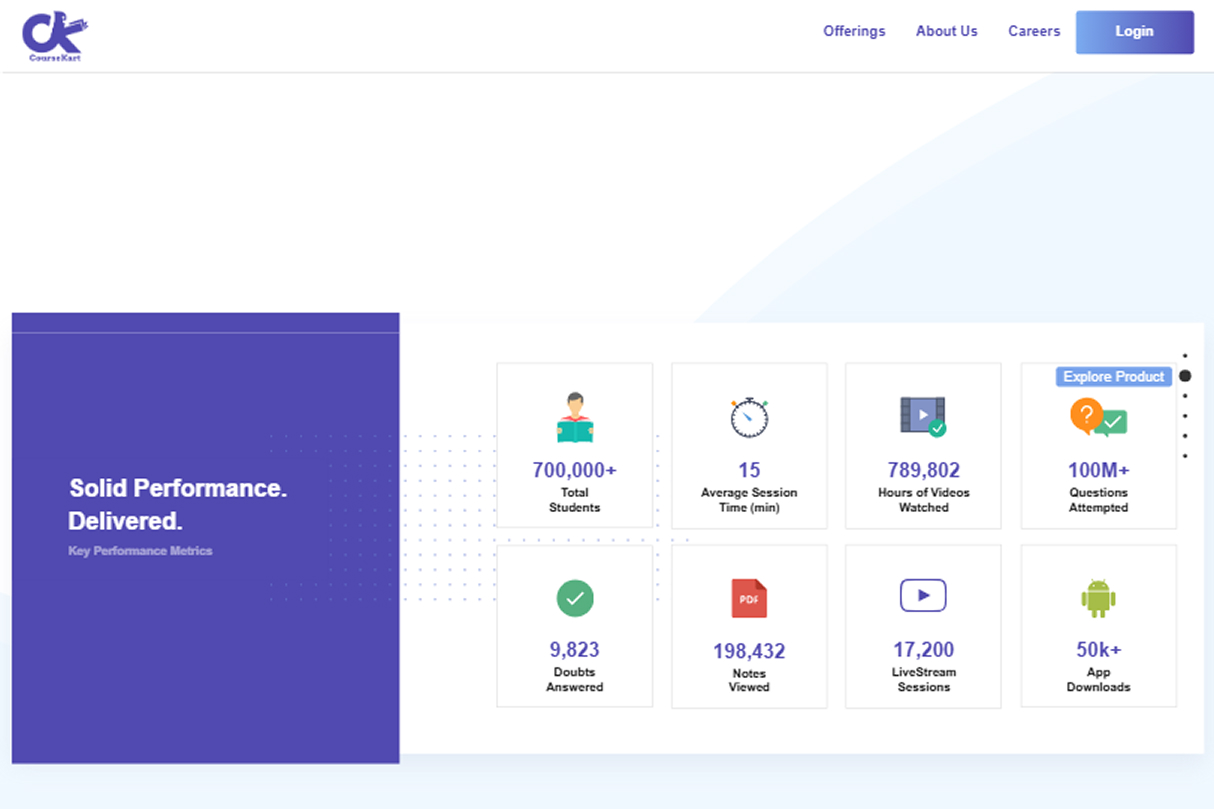The width and height of the screenshot is (1214, 810).
Task: Click the "Solid Performance. Delivered." heading
Action: point(178,505)
